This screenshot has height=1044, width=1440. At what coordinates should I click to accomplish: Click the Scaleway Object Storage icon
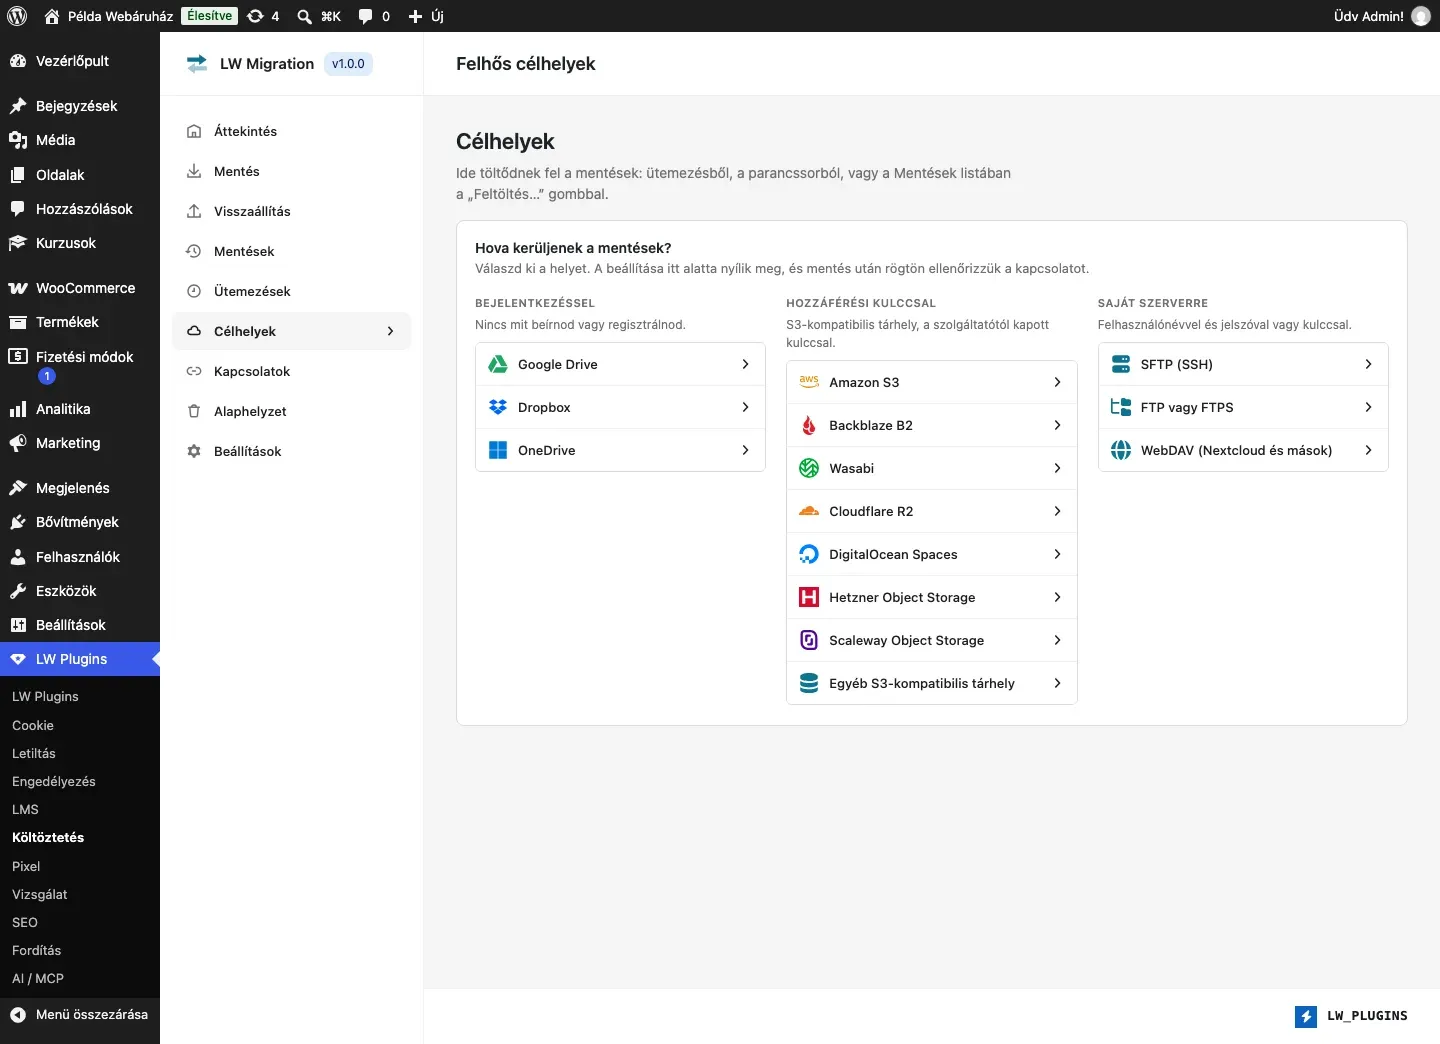point(809,640)
